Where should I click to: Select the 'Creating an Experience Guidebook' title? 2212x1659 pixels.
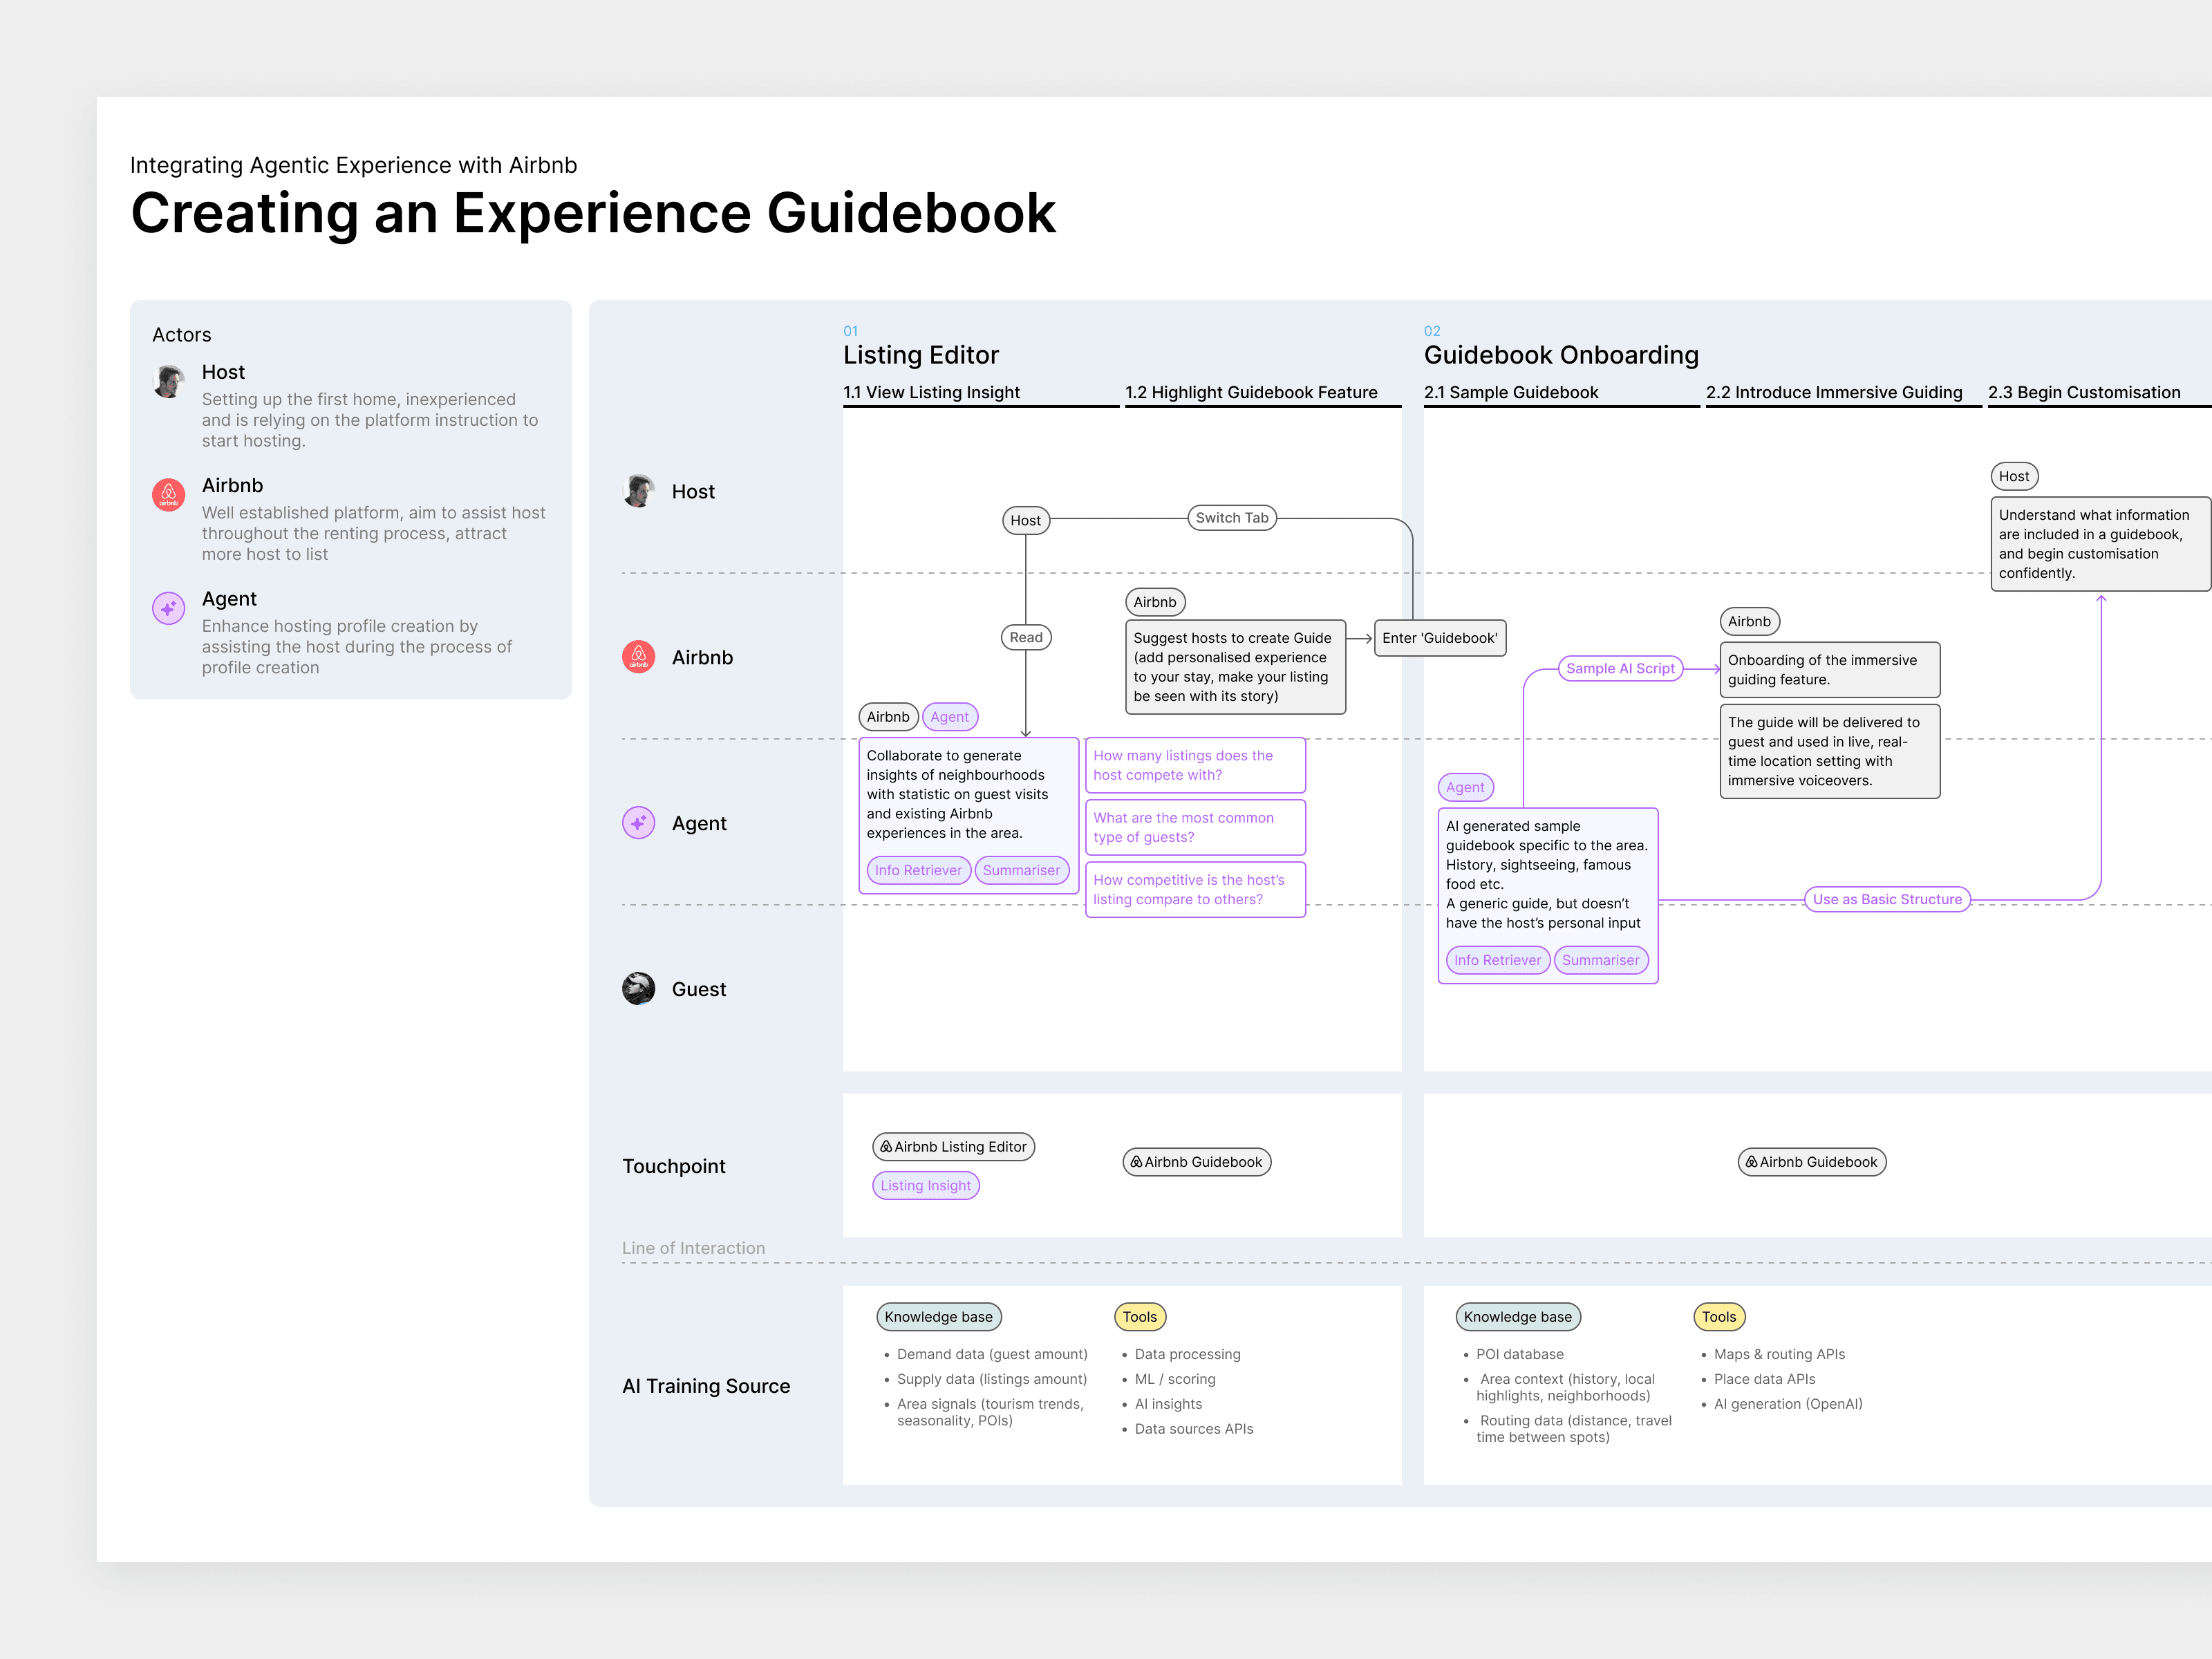pos(593,213)
